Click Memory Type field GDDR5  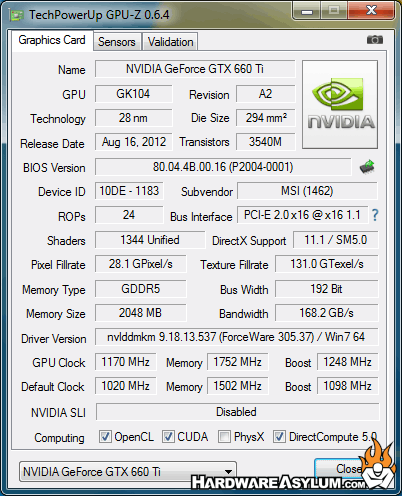point(141,289)
